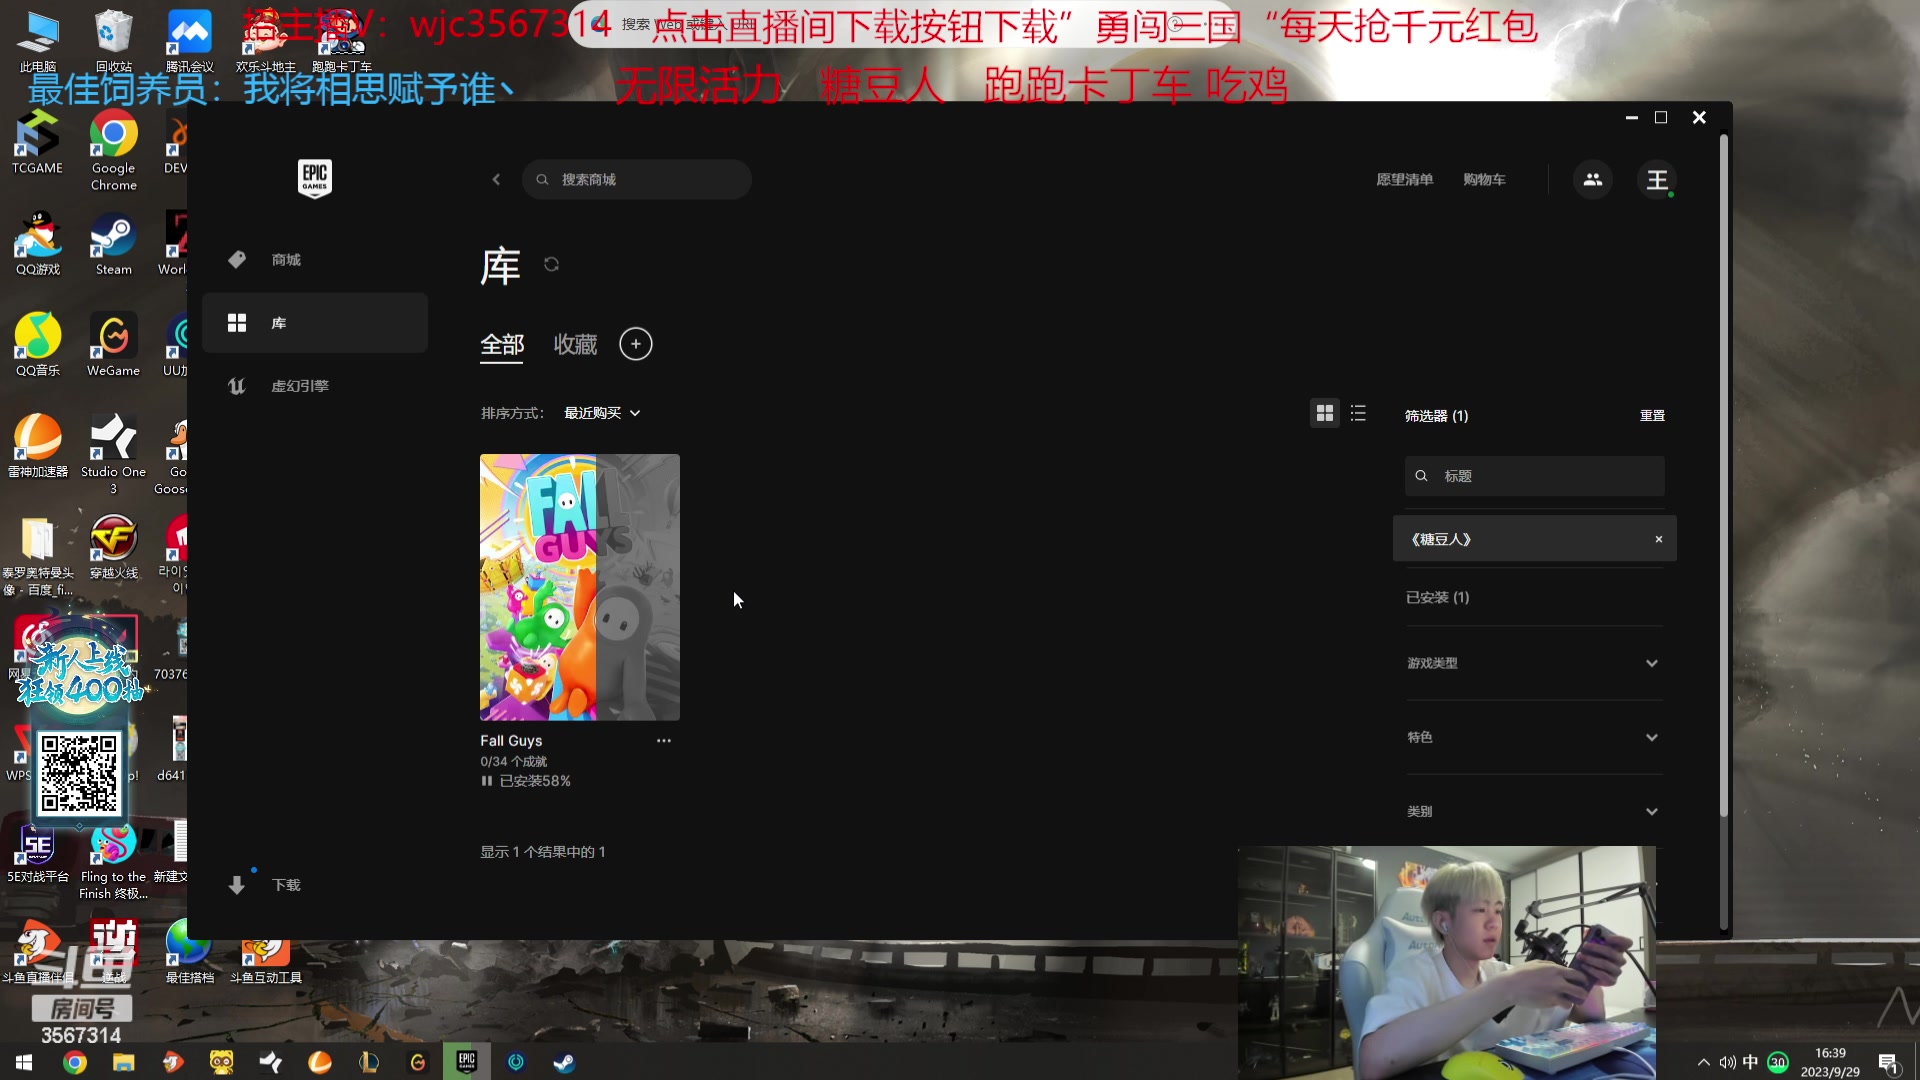Toggle the 中 input method indicator
1920x1080 pixels.
coord(1750,1062)
